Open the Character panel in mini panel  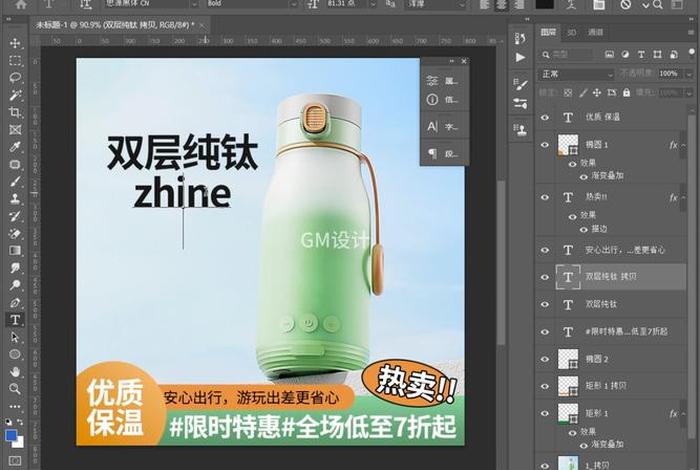(444, 127)
